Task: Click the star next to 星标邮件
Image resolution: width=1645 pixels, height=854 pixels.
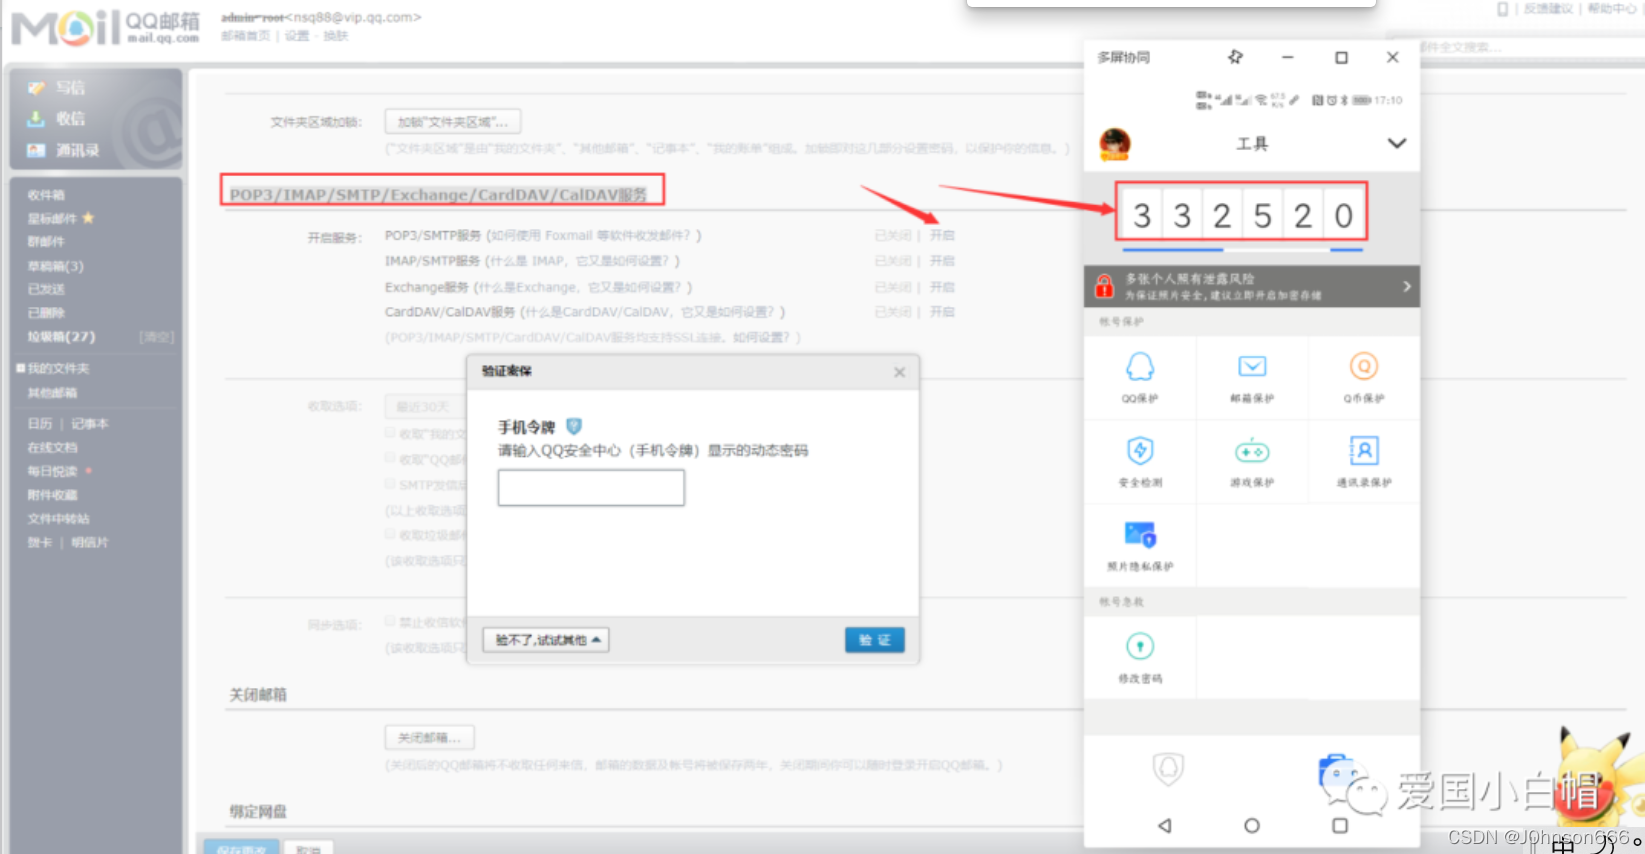Action: (x=88, y=218)
